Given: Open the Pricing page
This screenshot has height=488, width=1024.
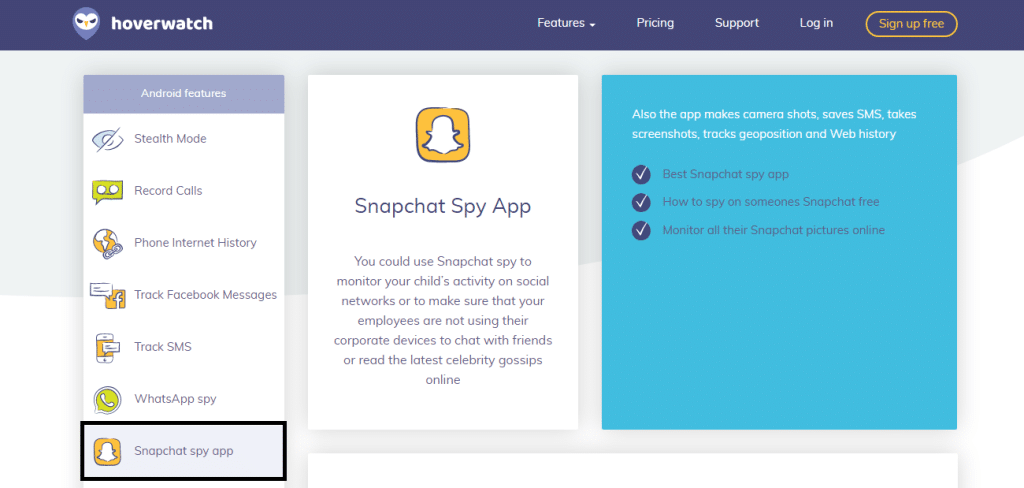Looking at the screenshot, I should (655, 23).
